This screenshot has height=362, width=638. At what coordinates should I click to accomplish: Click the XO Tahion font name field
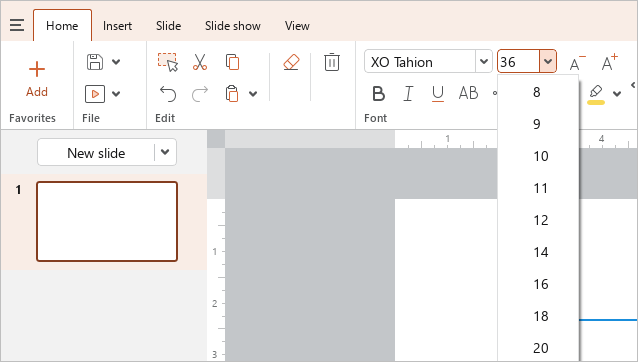click(420, 62)
